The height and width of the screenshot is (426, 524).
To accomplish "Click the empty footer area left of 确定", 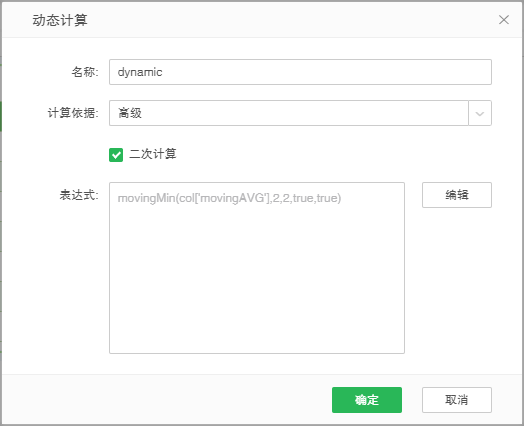I will pos(167,400).
